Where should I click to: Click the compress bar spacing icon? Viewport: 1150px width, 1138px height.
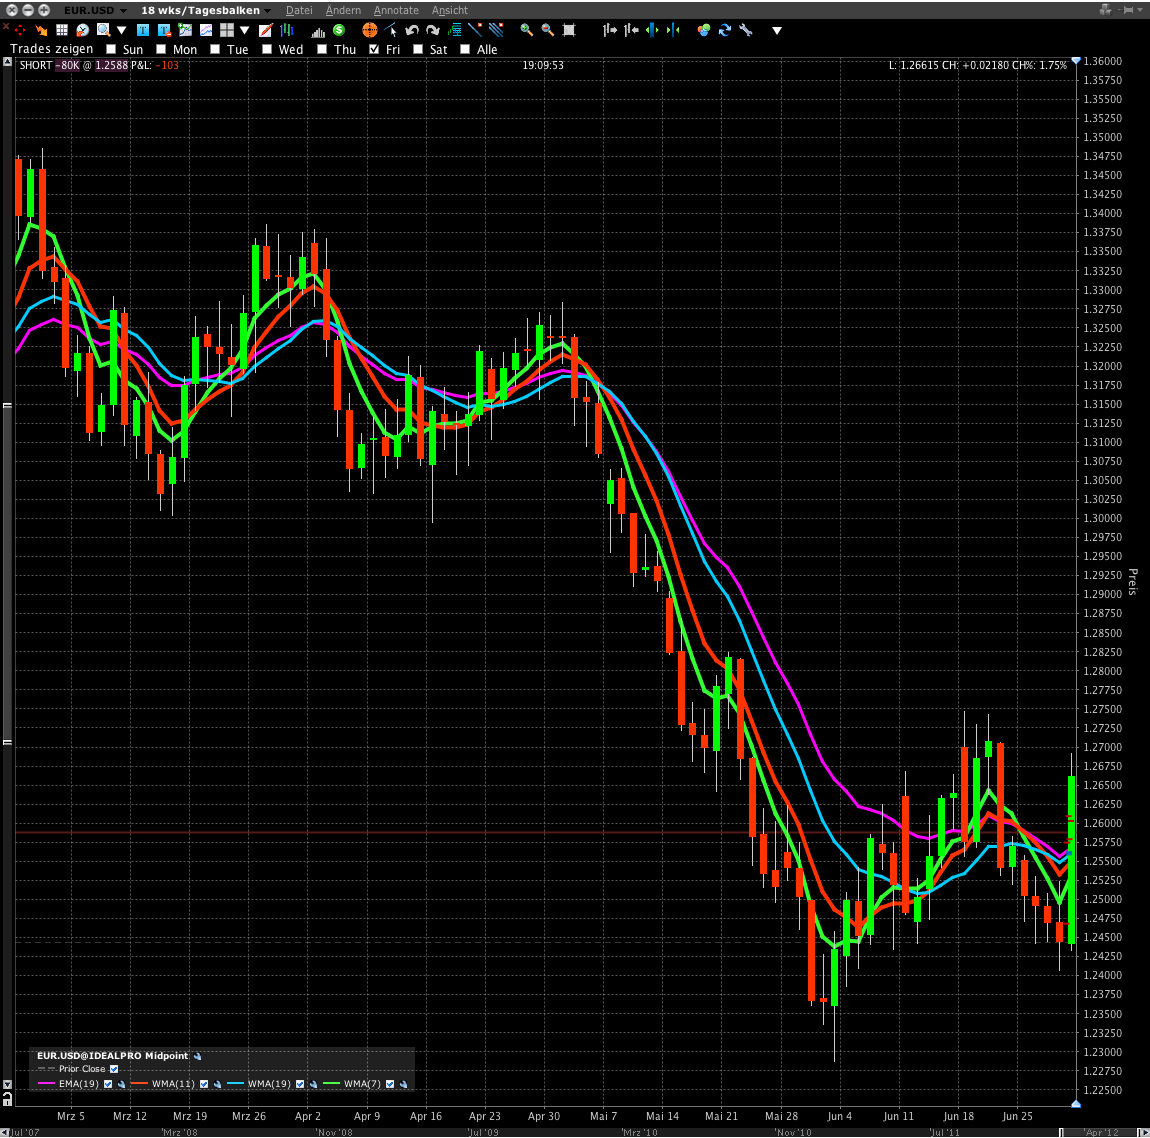(x=673, y=30)
